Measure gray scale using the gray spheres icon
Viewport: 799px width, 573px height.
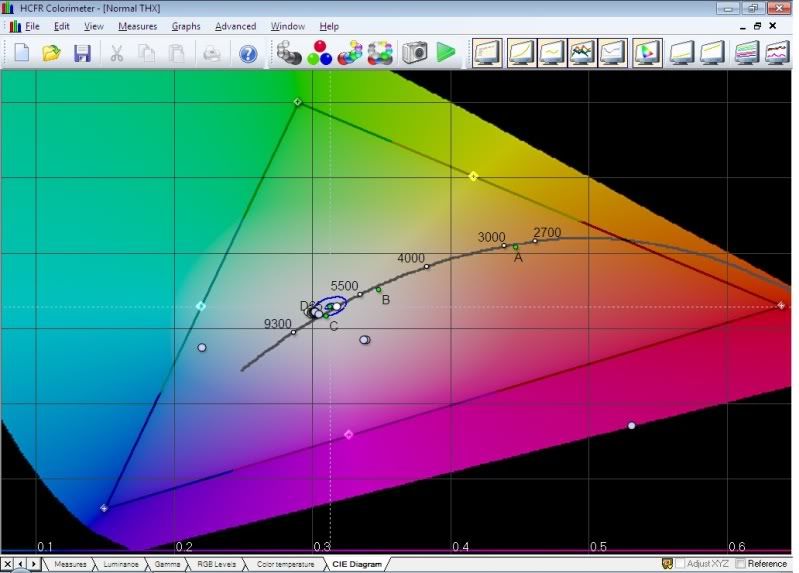coord(289,53)
